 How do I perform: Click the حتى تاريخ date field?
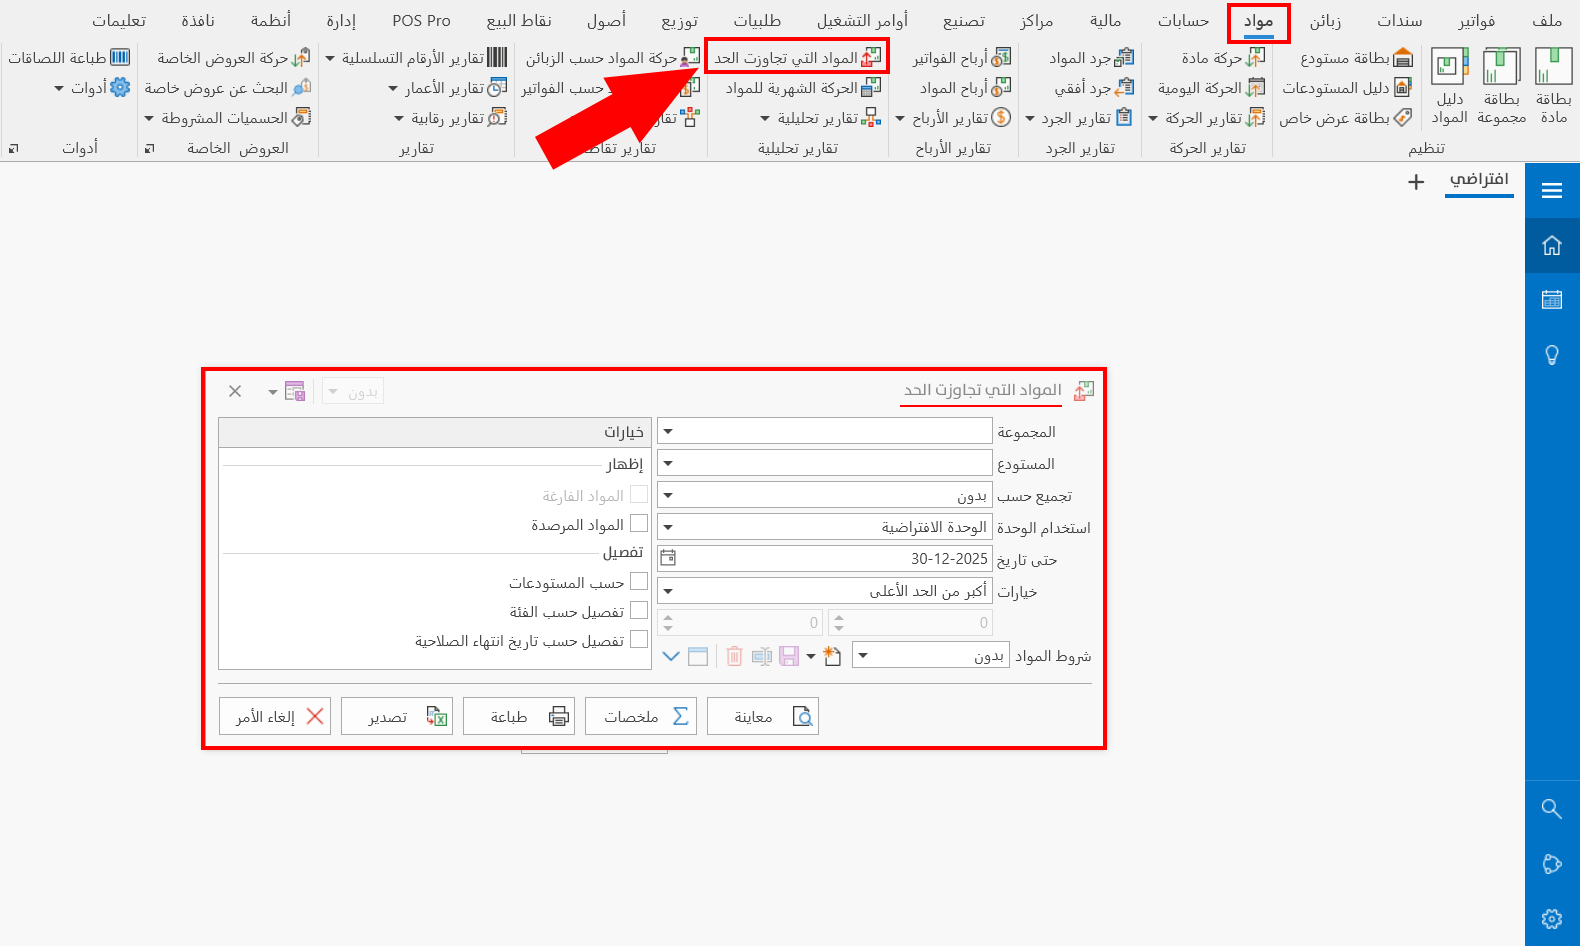pos(825,558)
